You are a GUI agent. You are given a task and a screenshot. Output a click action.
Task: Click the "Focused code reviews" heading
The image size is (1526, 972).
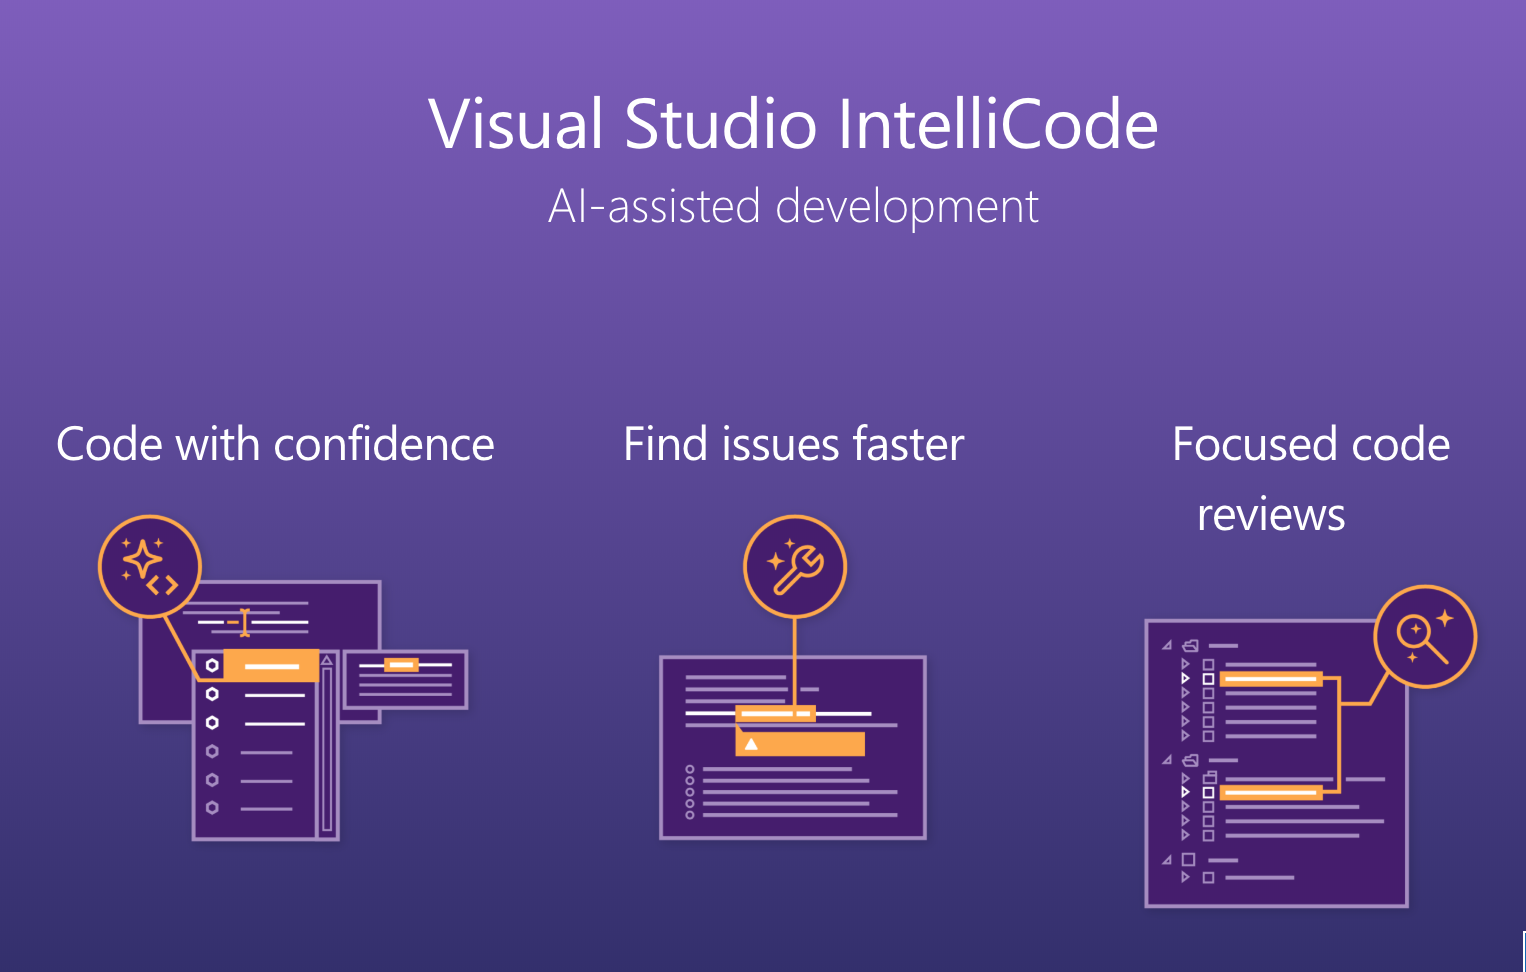(1311, 479)
